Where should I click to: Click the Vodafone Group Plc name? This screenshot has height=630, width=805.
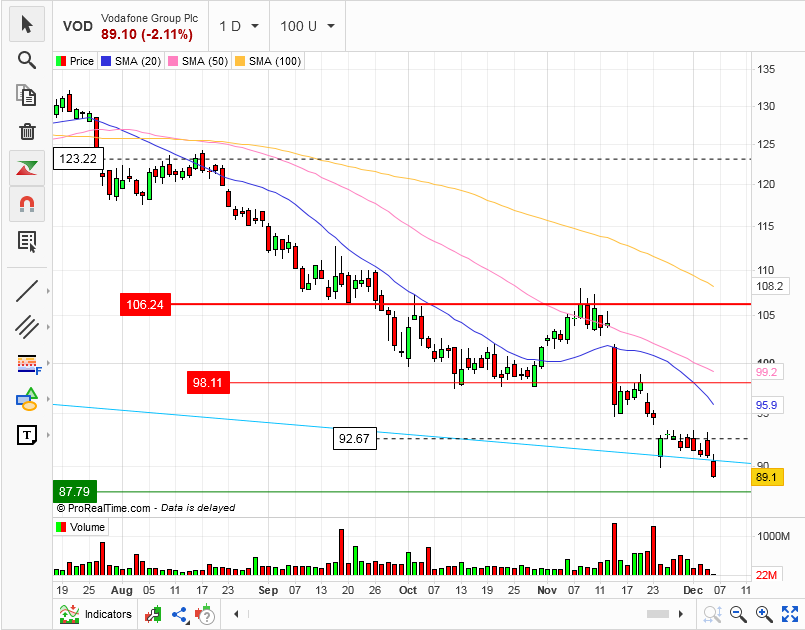pyautogui.click(x=149, y=18)
